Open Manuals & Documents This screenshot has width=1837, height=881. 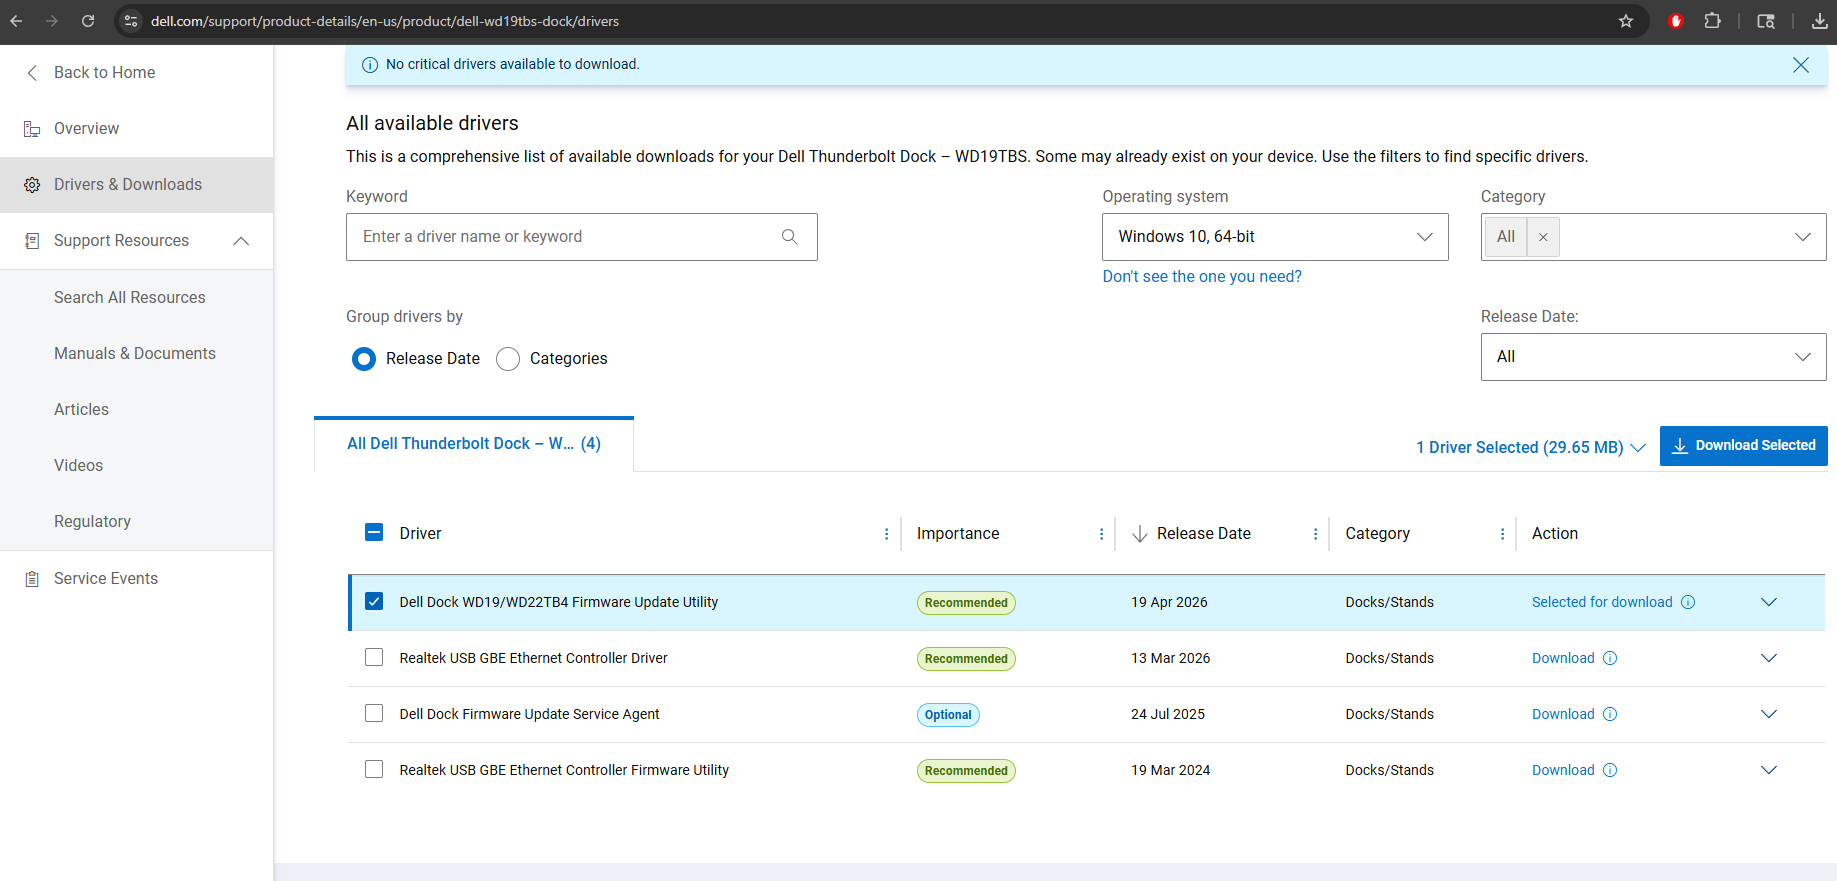(135, 354)
